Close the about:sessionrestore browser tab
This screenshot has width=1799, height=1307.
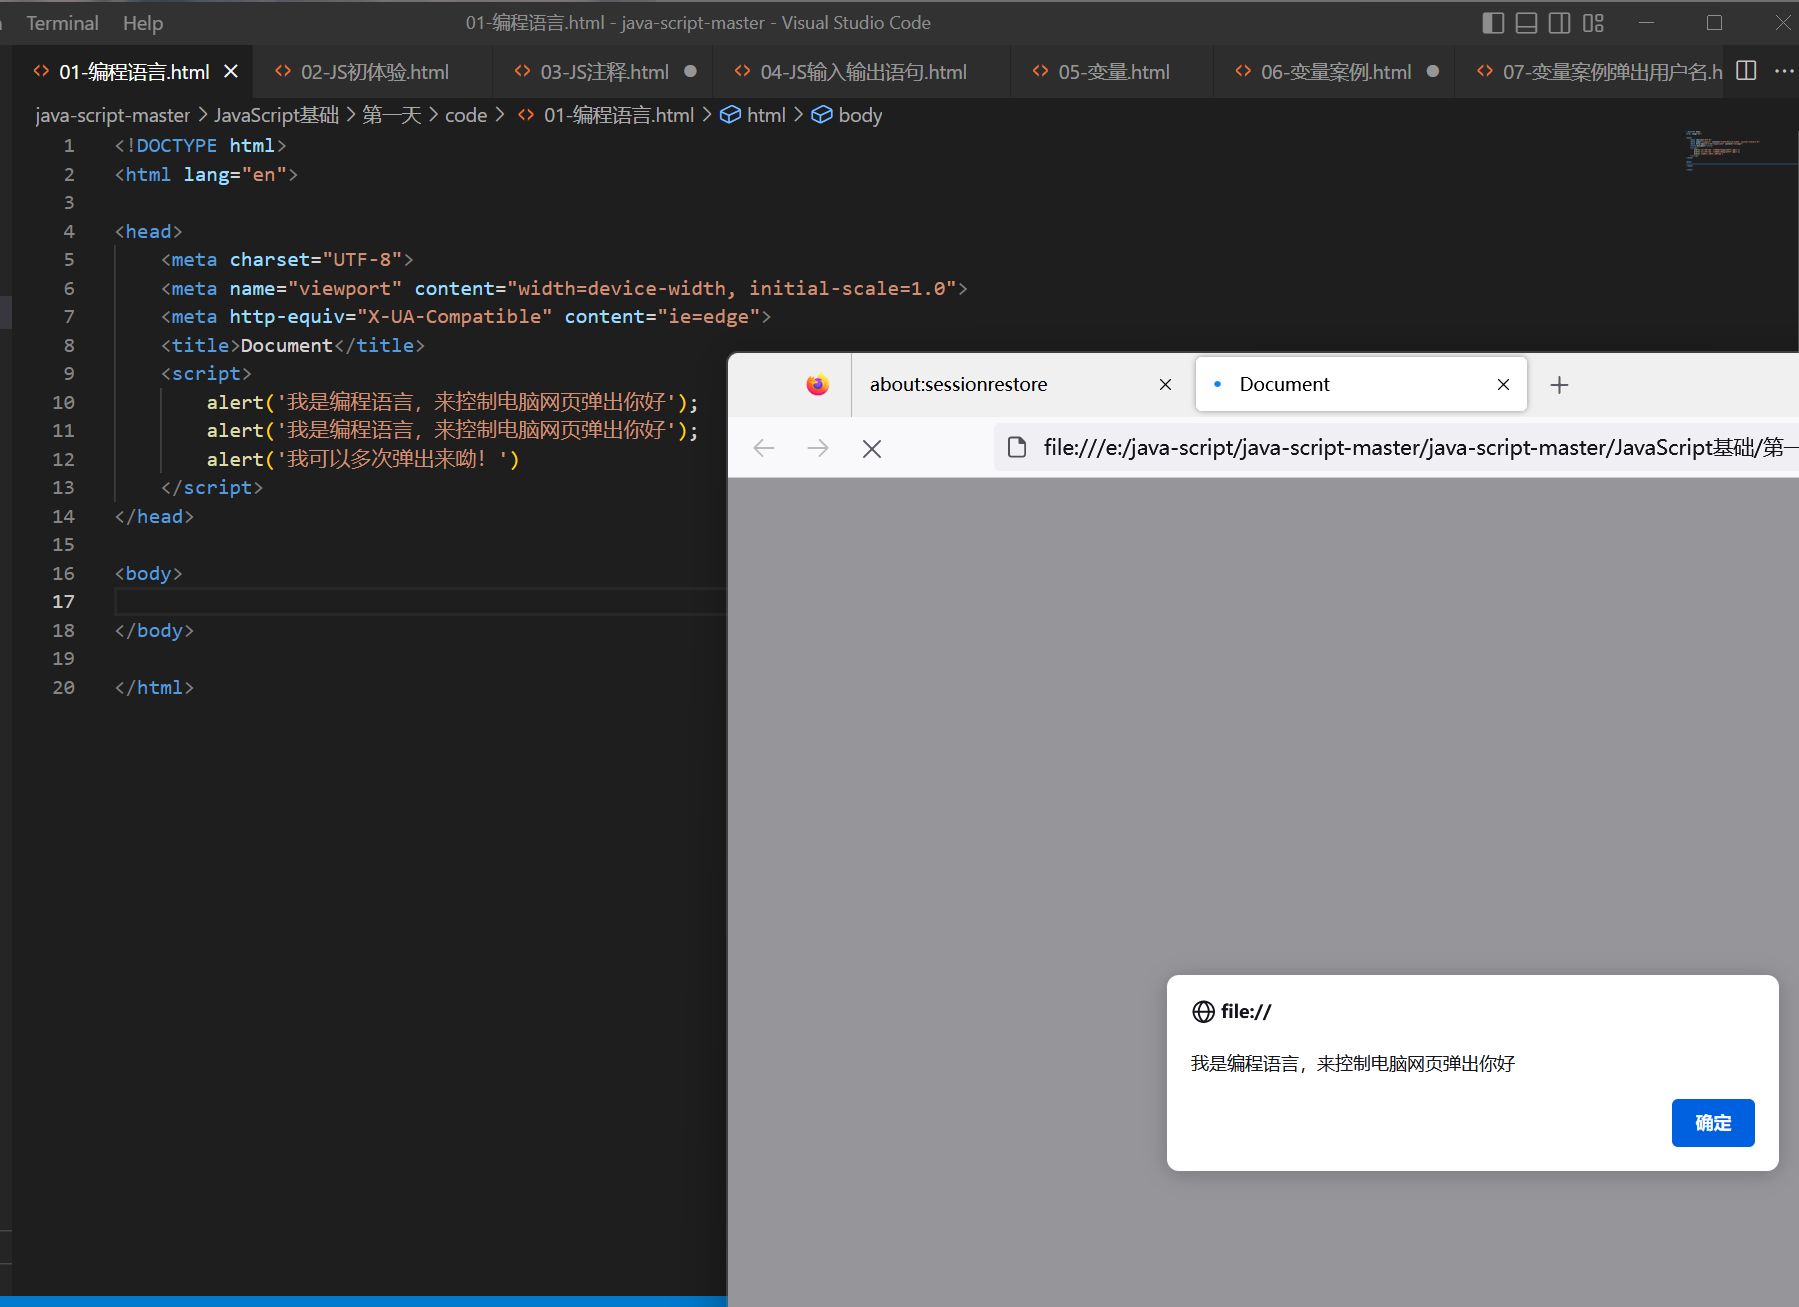1165,385
